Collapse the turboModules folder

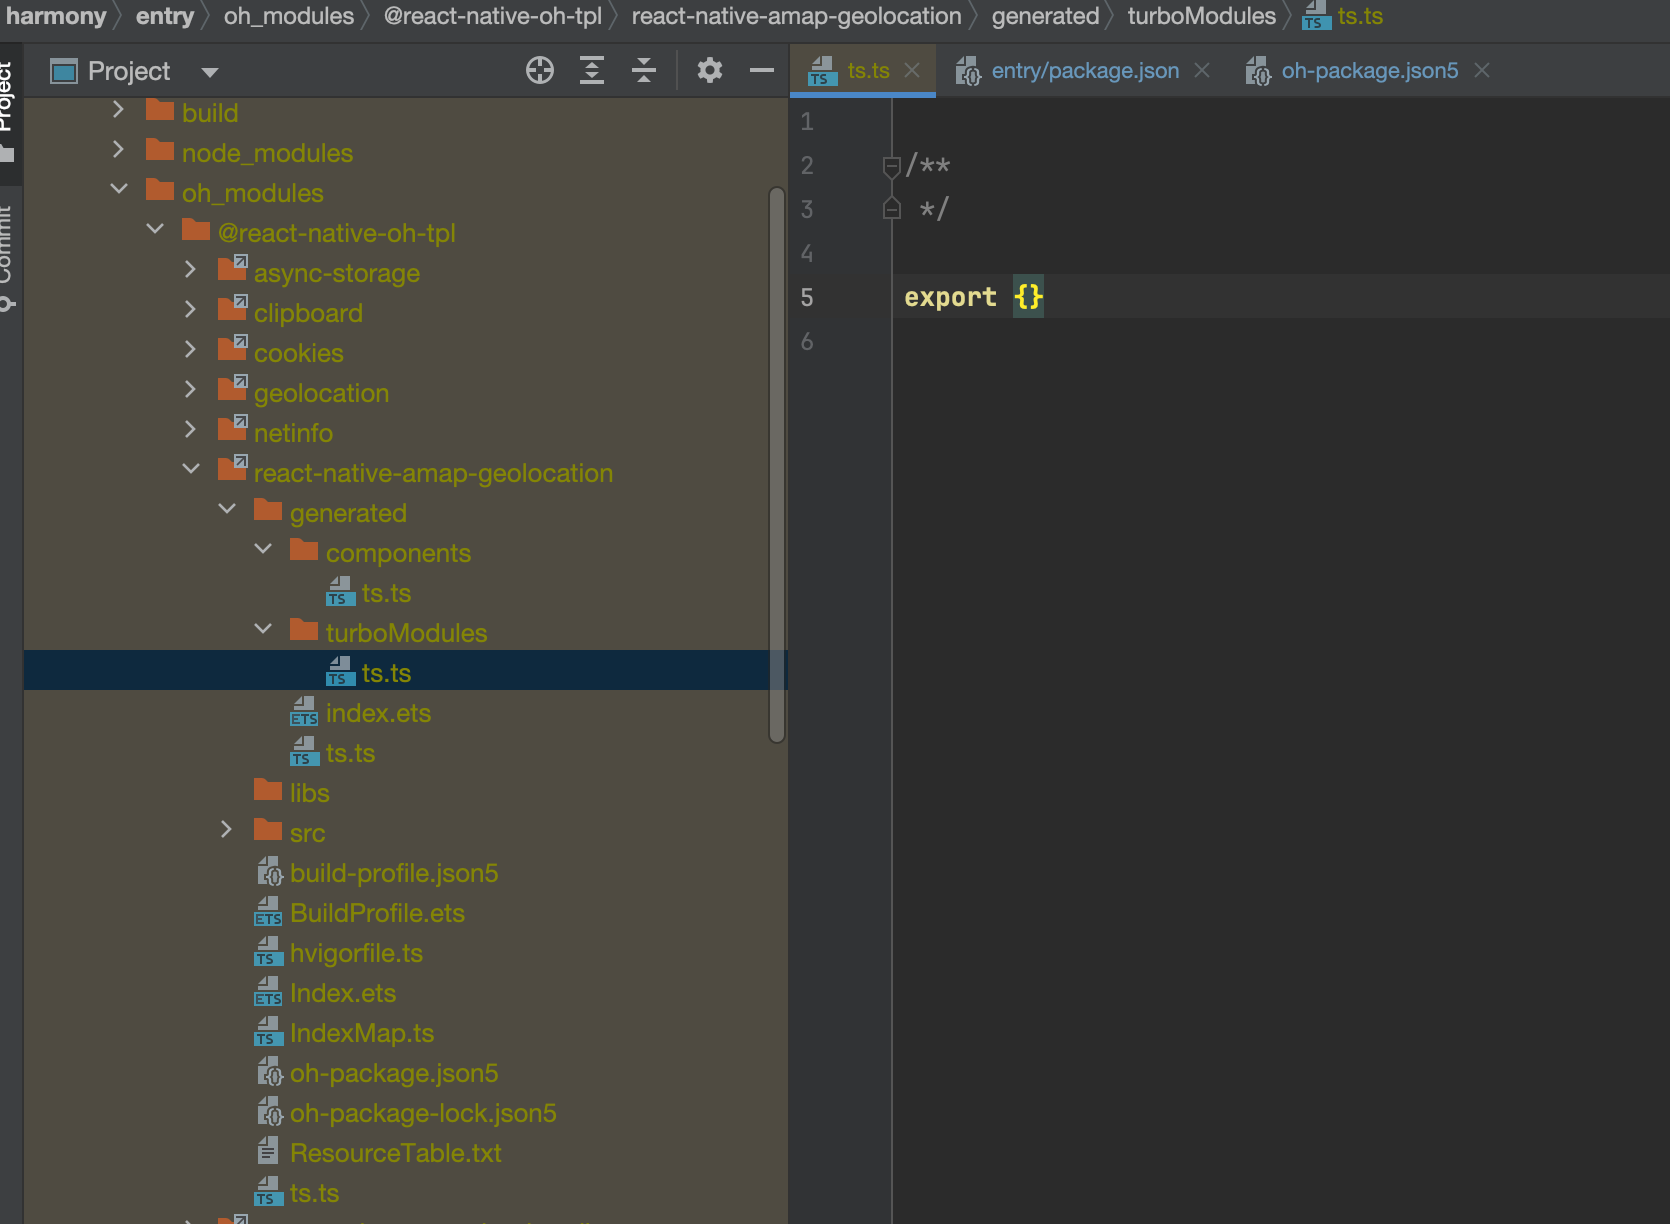[263, 628]
